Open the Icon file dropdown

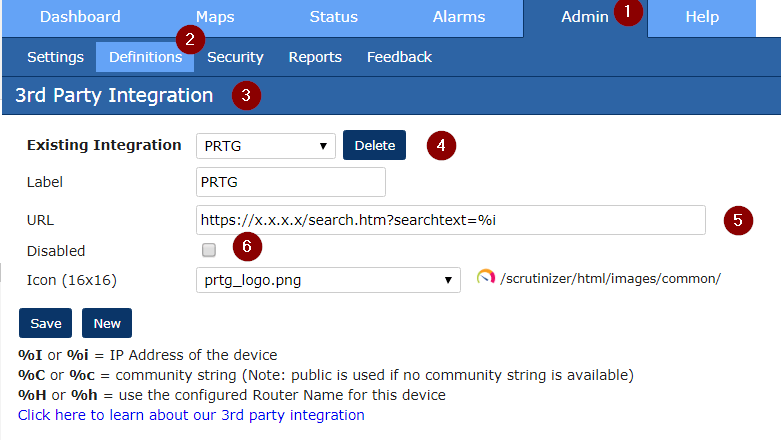[328, 280]
